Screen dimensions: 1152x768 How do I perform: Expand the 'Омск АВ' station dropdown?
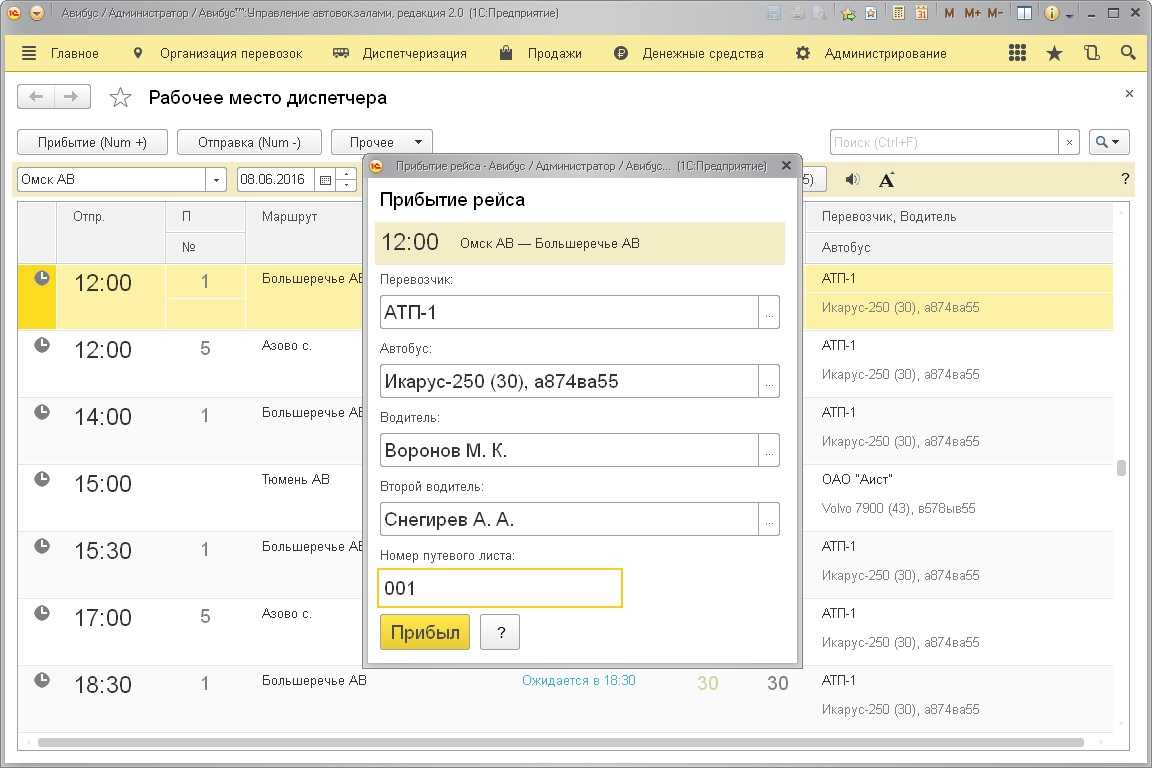point(217,180)
